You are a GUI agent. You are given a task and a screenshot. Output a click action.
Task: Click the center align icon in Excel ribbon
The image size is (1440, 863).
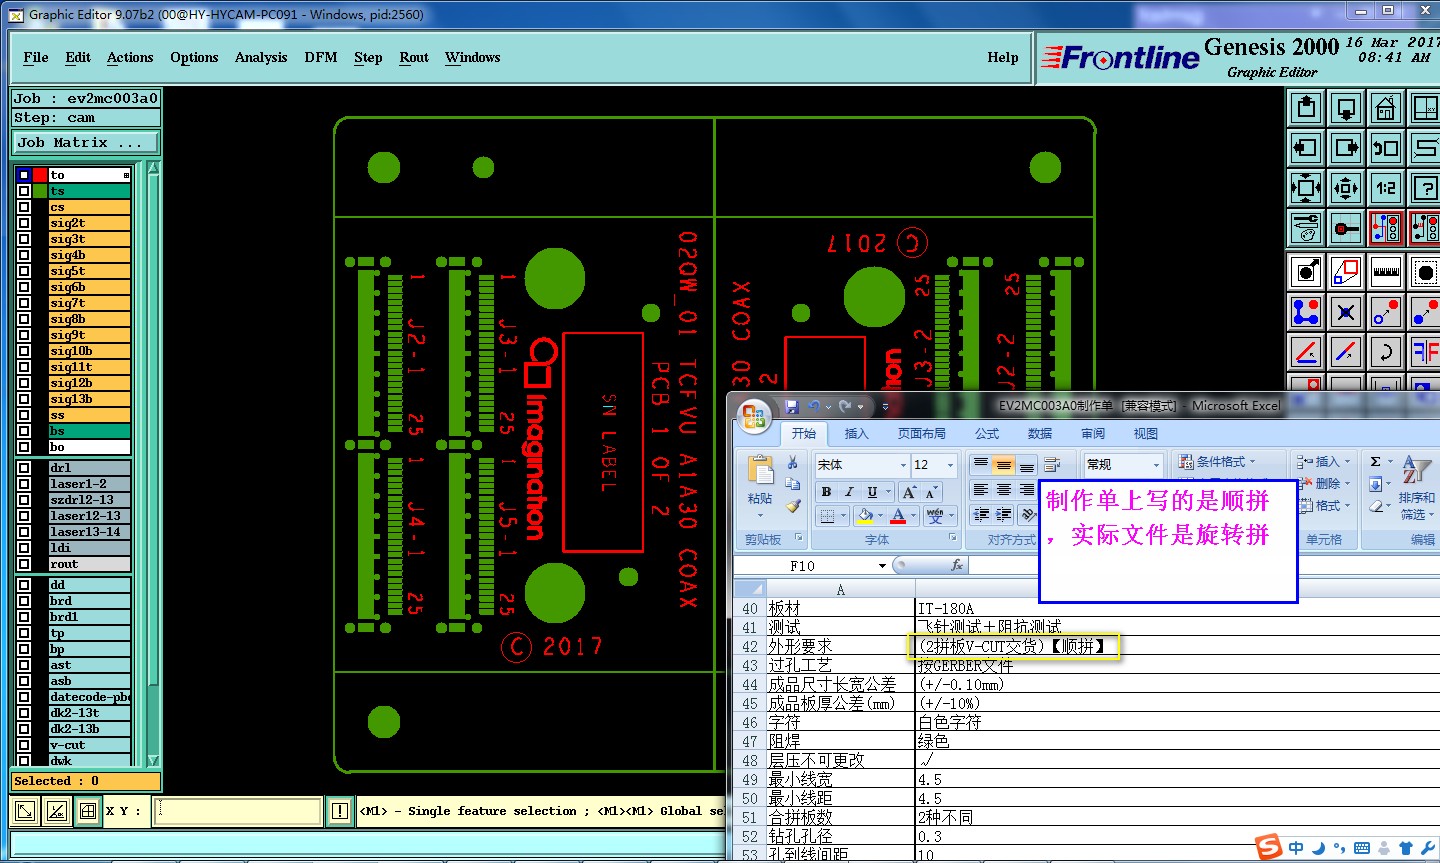coord(1004,490)
